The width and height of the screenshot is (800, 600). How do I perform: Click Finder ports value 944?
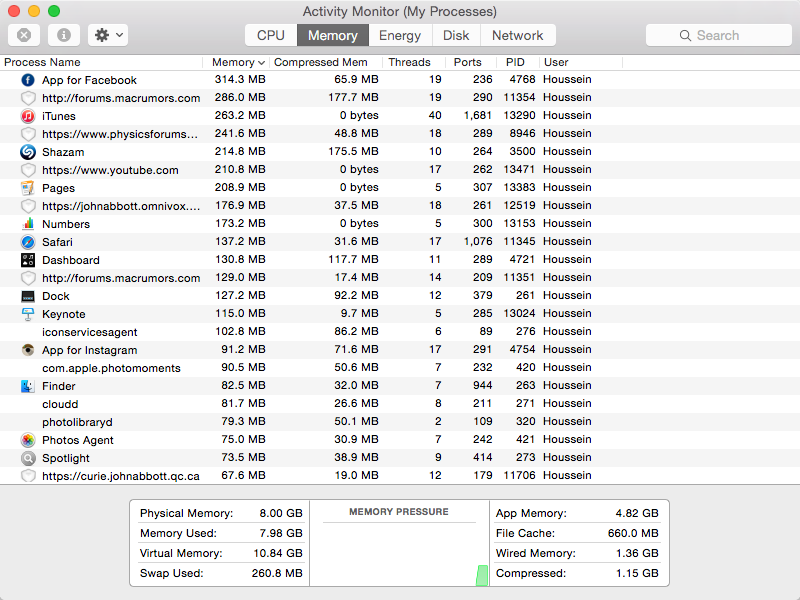[x=483, y=385]
